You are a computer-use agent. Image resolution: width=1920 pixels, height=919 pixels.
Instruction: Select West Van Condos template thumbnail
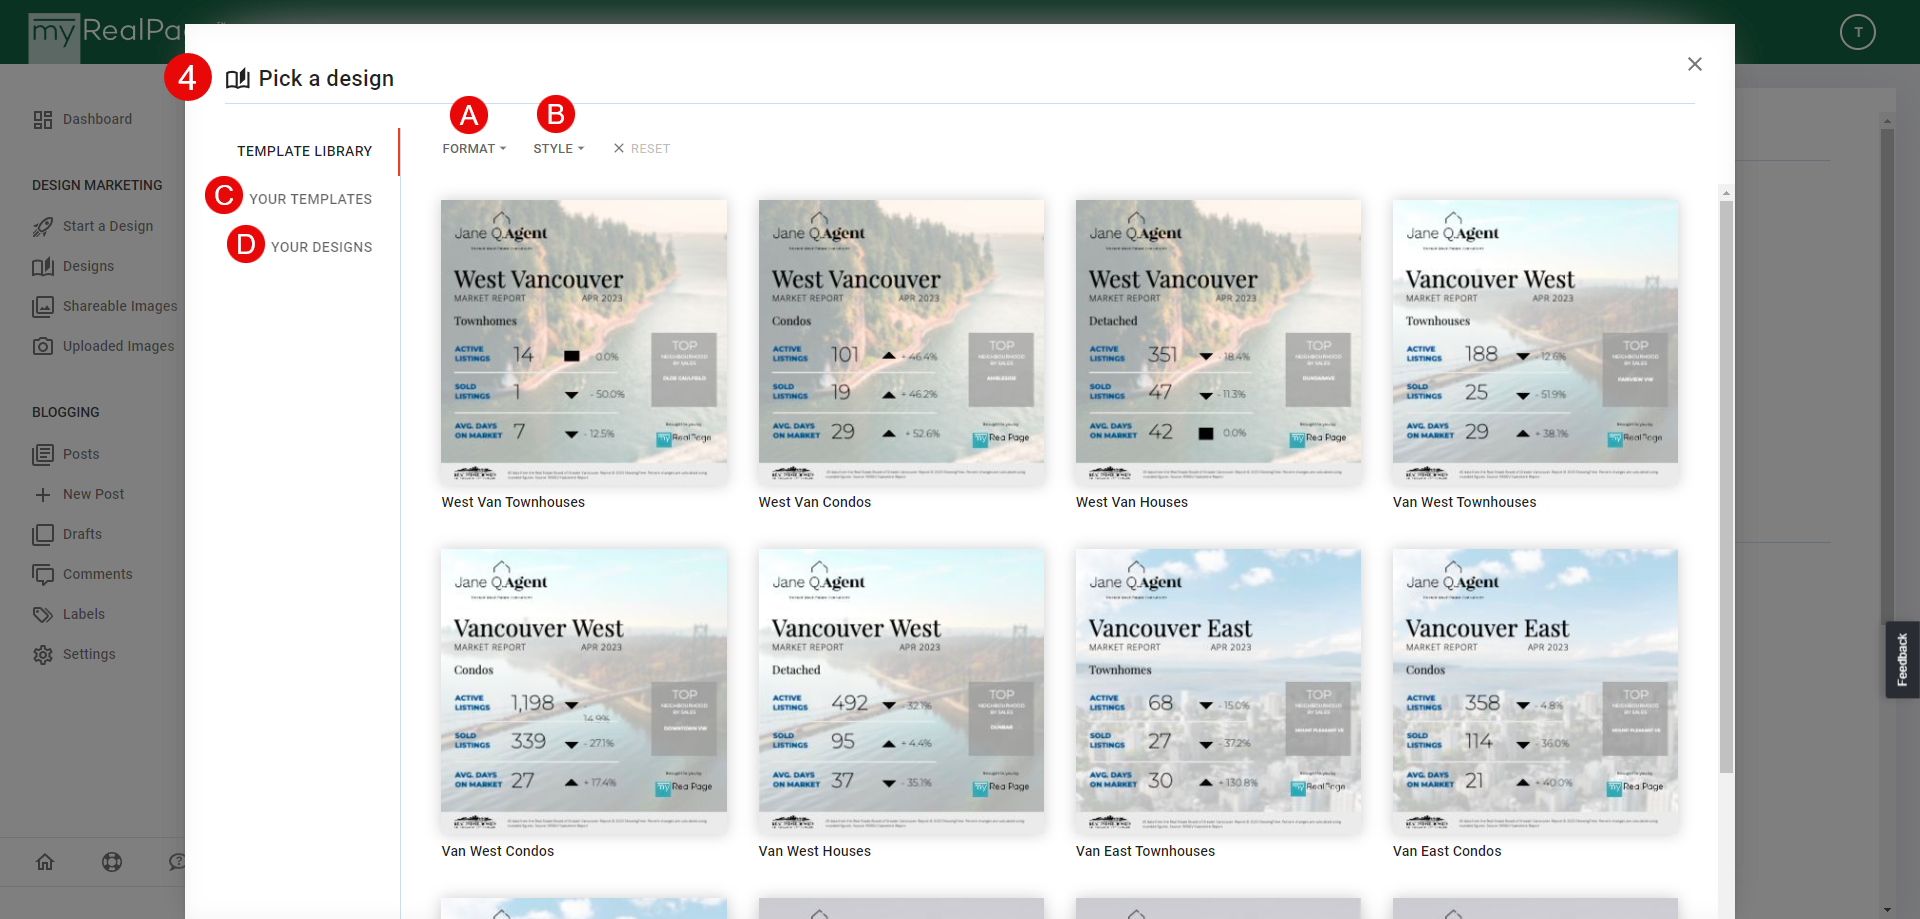coord(901,342)
